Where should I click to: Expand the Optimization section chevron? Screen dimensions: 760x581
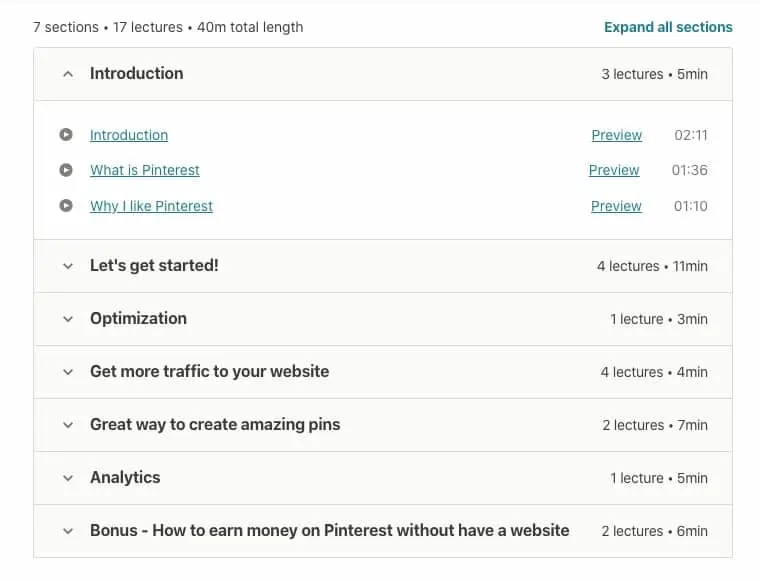[x=68, y=319]
